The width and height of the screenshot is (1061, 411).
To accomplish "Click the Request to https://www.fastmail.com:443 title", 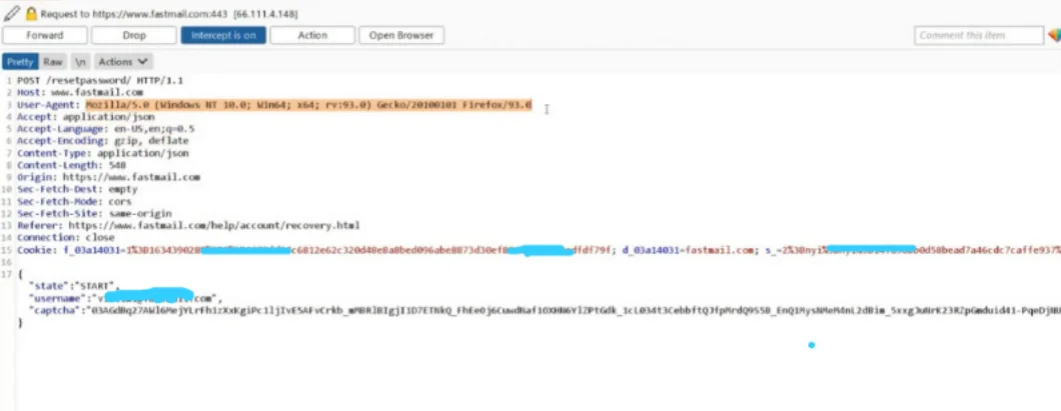I will tap(168, 14).
